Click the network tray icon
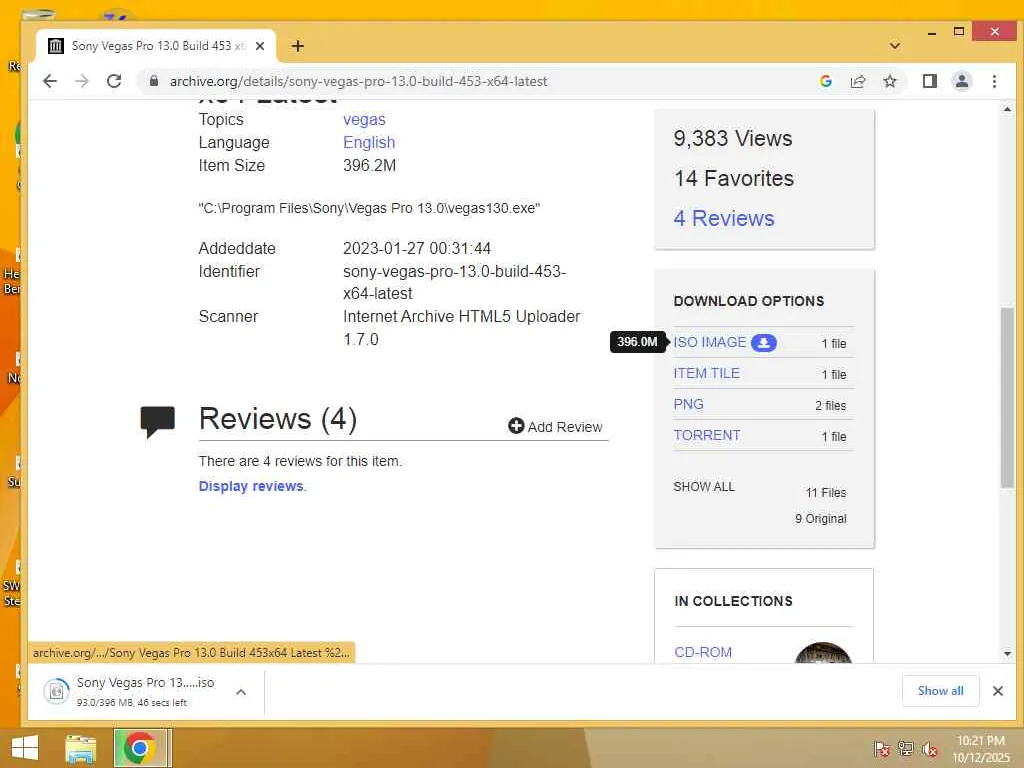 click(x=906, y=748)
